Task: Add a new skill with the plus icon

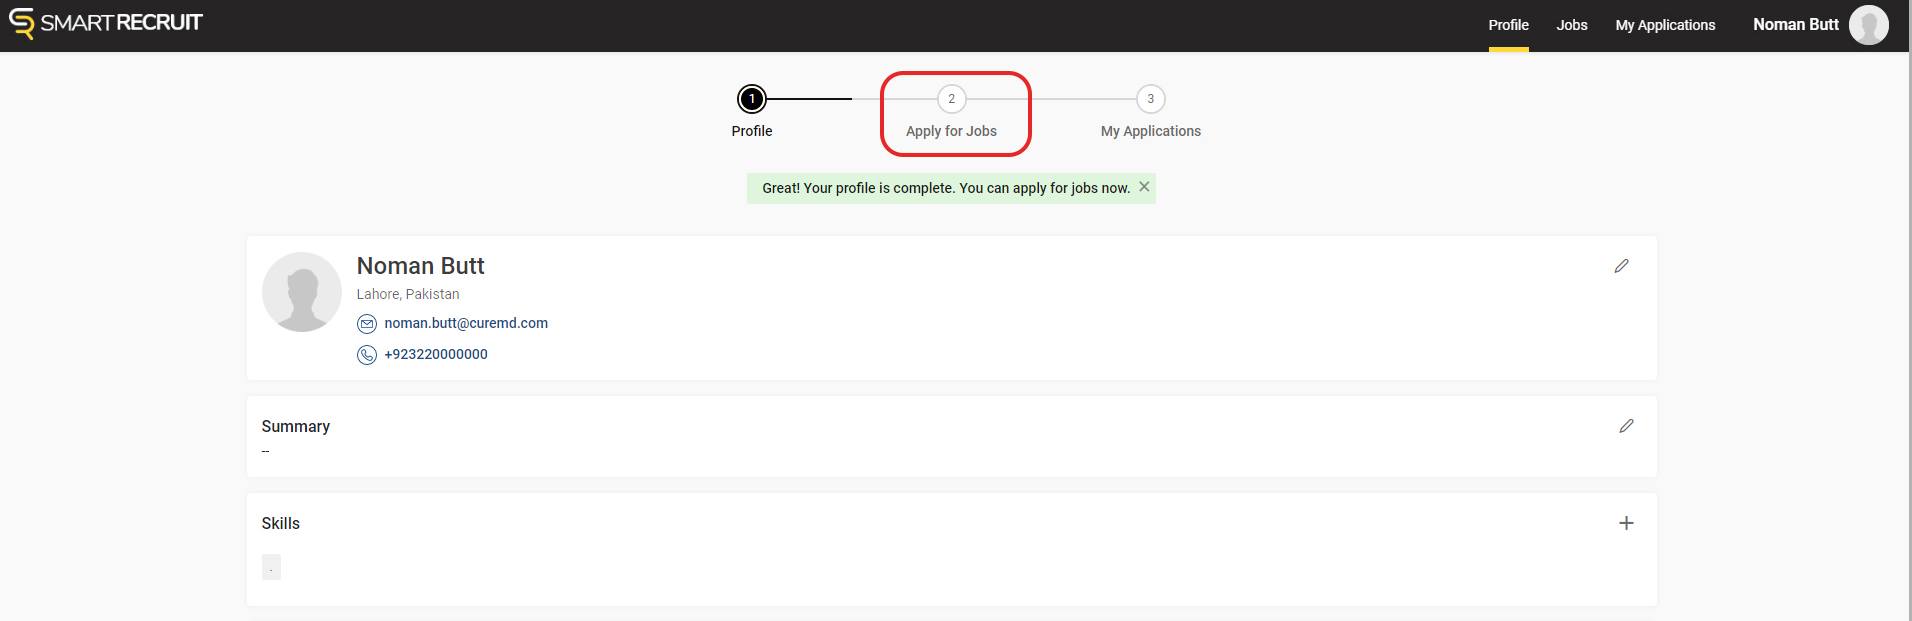Action: click(x=1626, y=523)
